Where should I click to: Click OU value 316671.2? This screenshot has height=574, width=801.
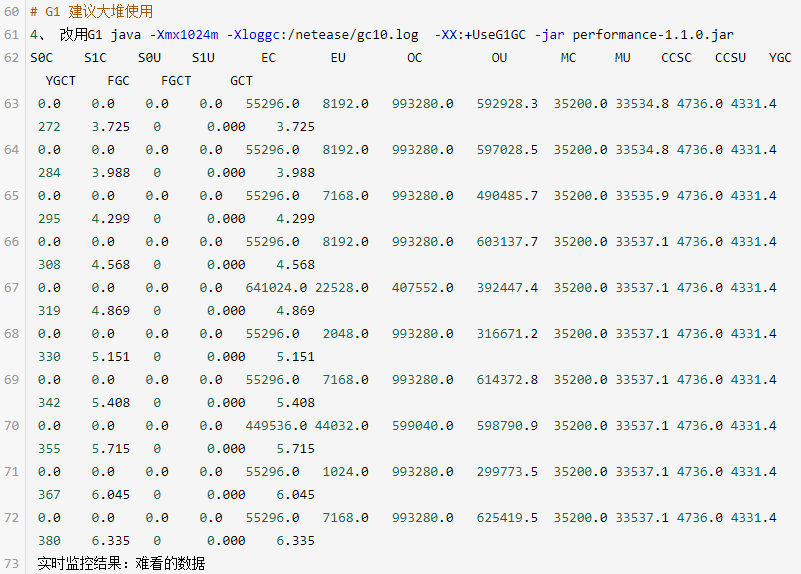[507, 333]
